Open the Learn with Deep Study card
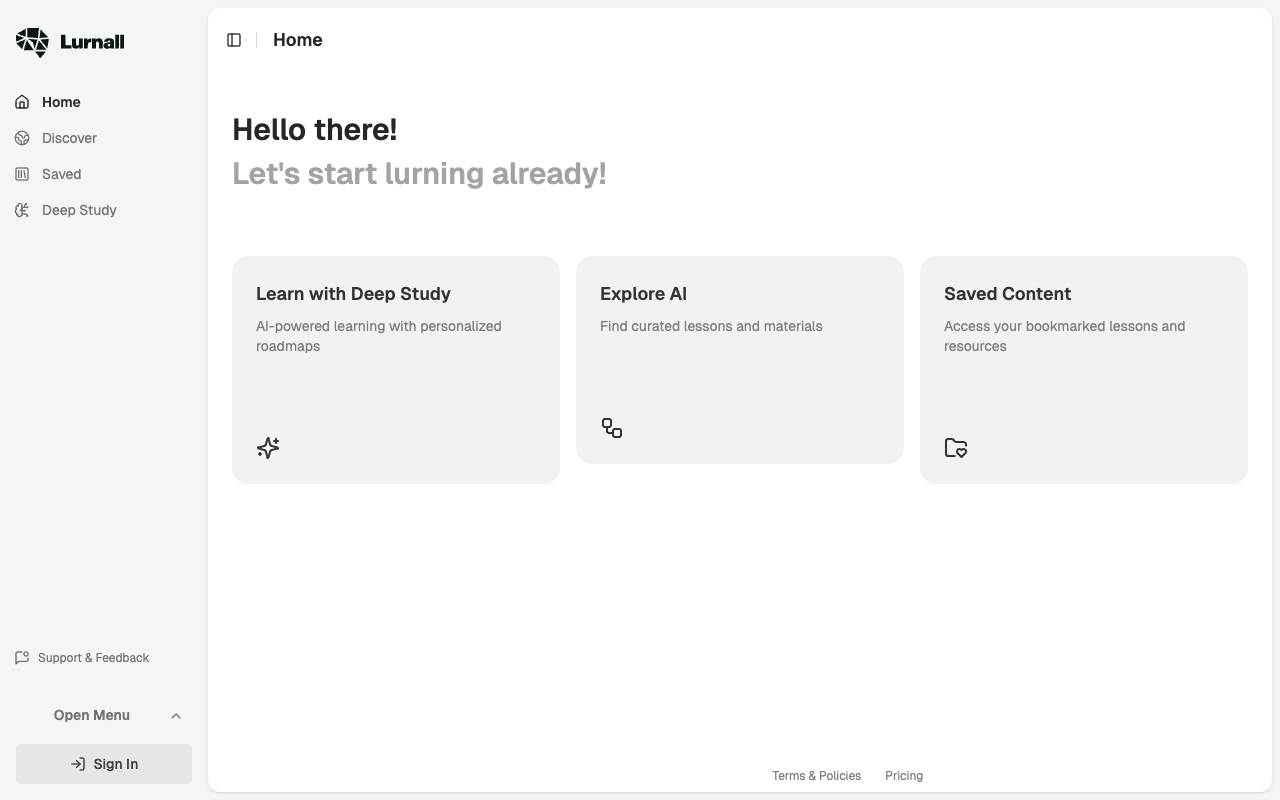Image resolution: width=1280 pixels, height=800 pixels. tap(396, 370)
